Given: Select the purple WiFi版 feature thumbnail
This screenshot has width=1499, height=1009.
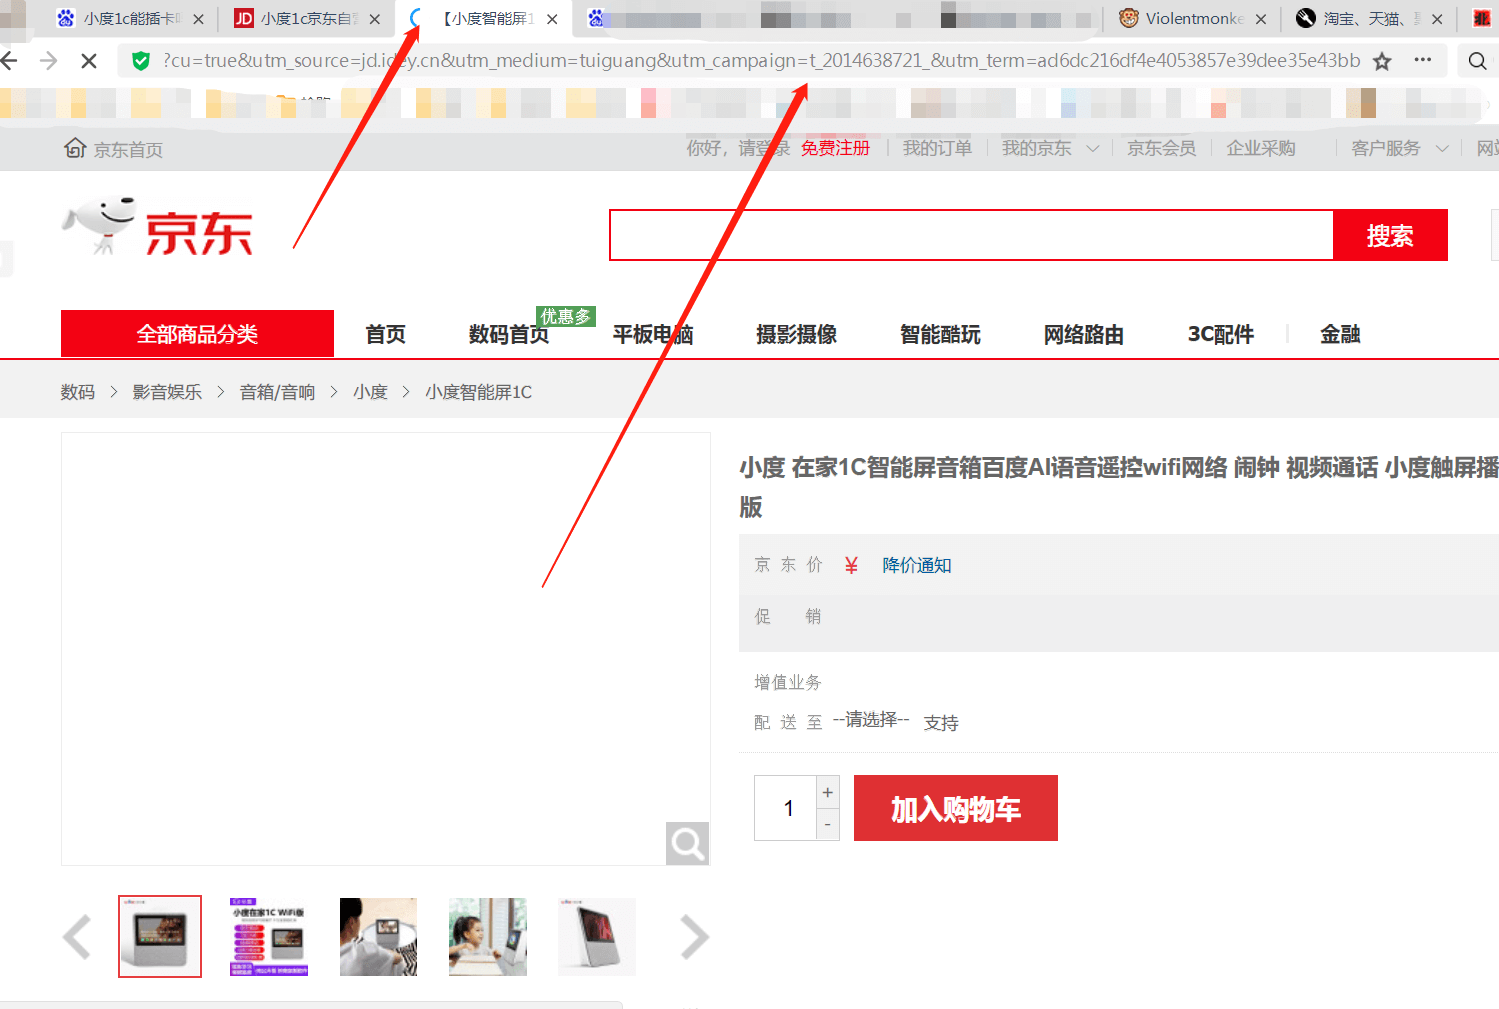Looking at the screenshot, I should 269,936.
